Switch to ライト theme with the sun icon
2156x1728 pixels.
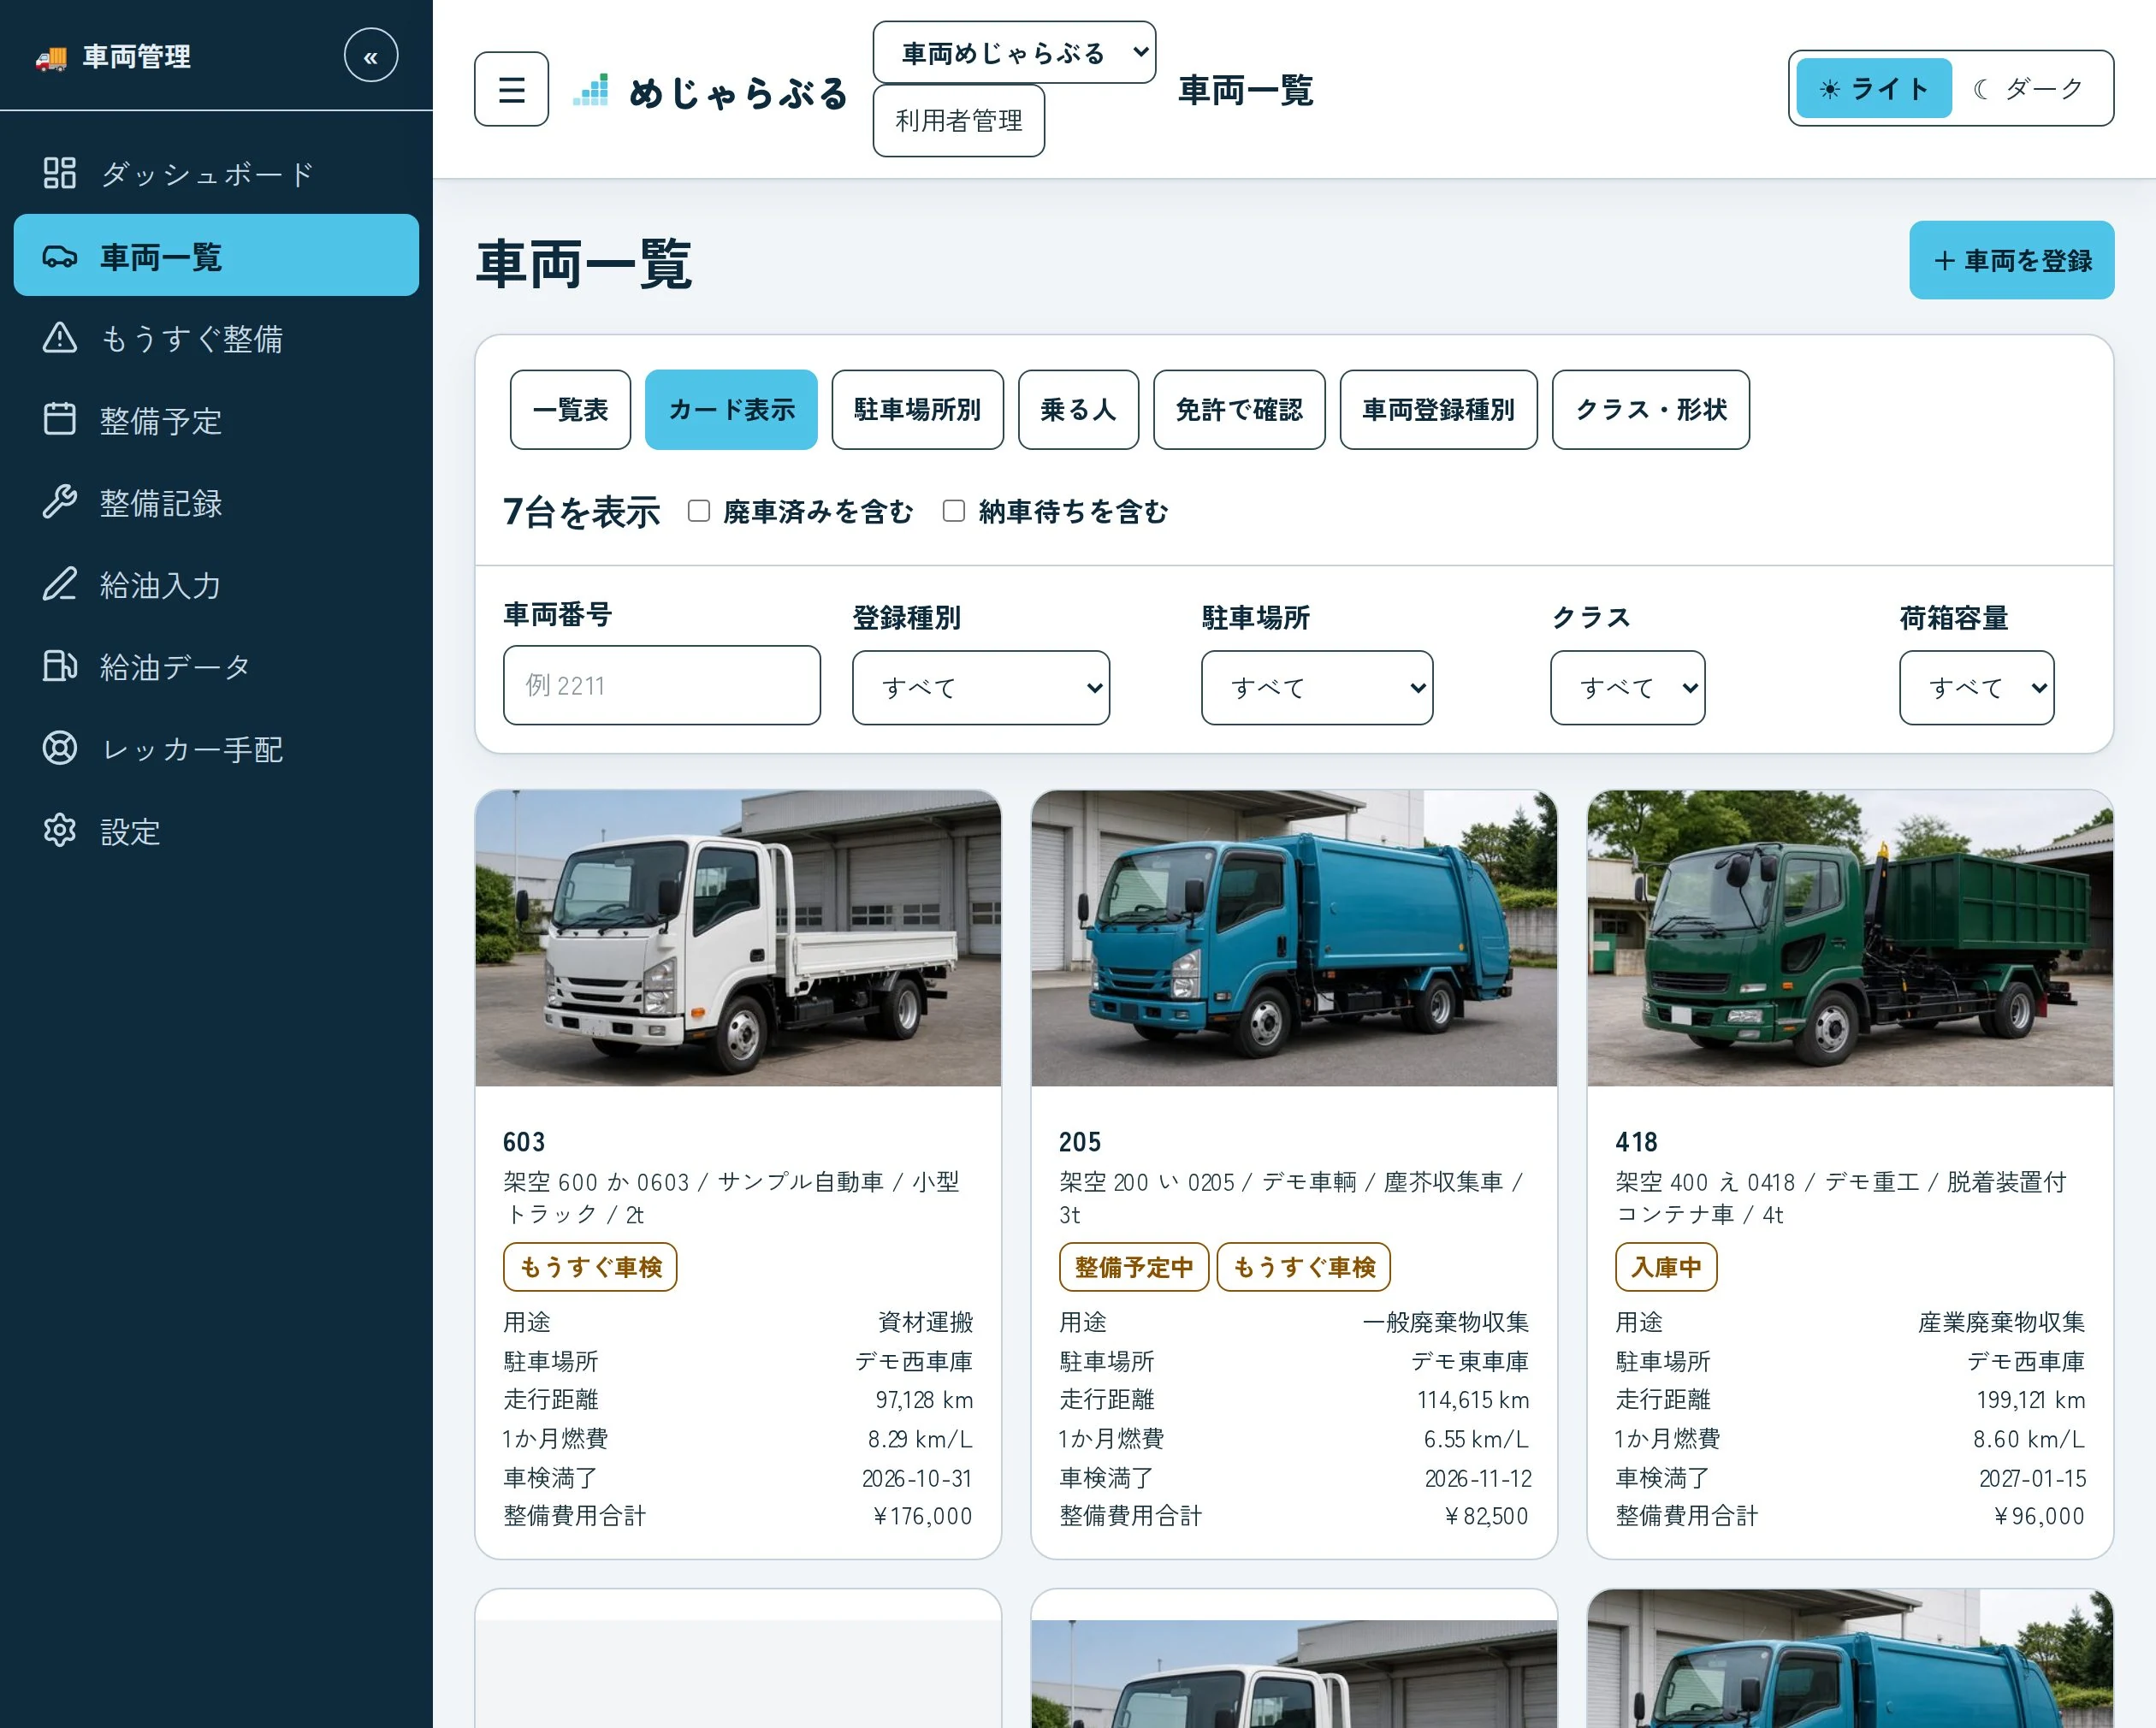click(1873, 88)
